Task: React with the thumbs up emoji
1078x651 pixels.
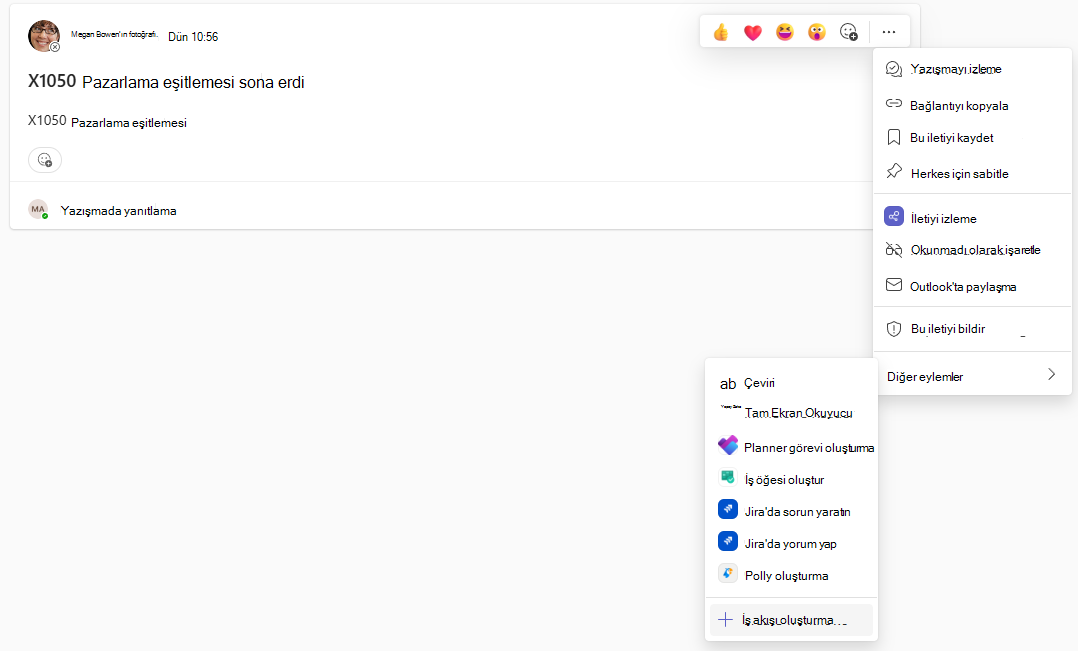Action: pos(720,32)
